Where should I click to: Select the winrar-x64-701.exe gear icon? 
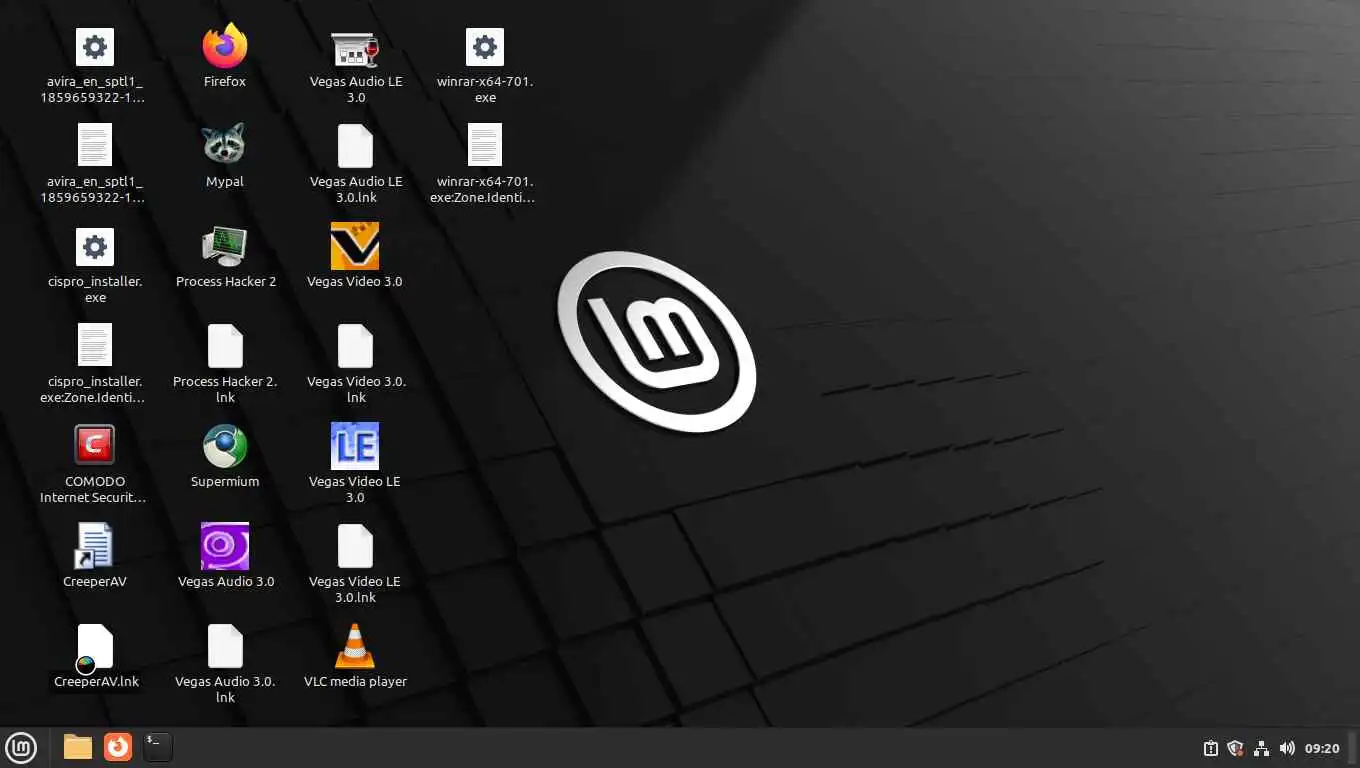pos(485,47)
